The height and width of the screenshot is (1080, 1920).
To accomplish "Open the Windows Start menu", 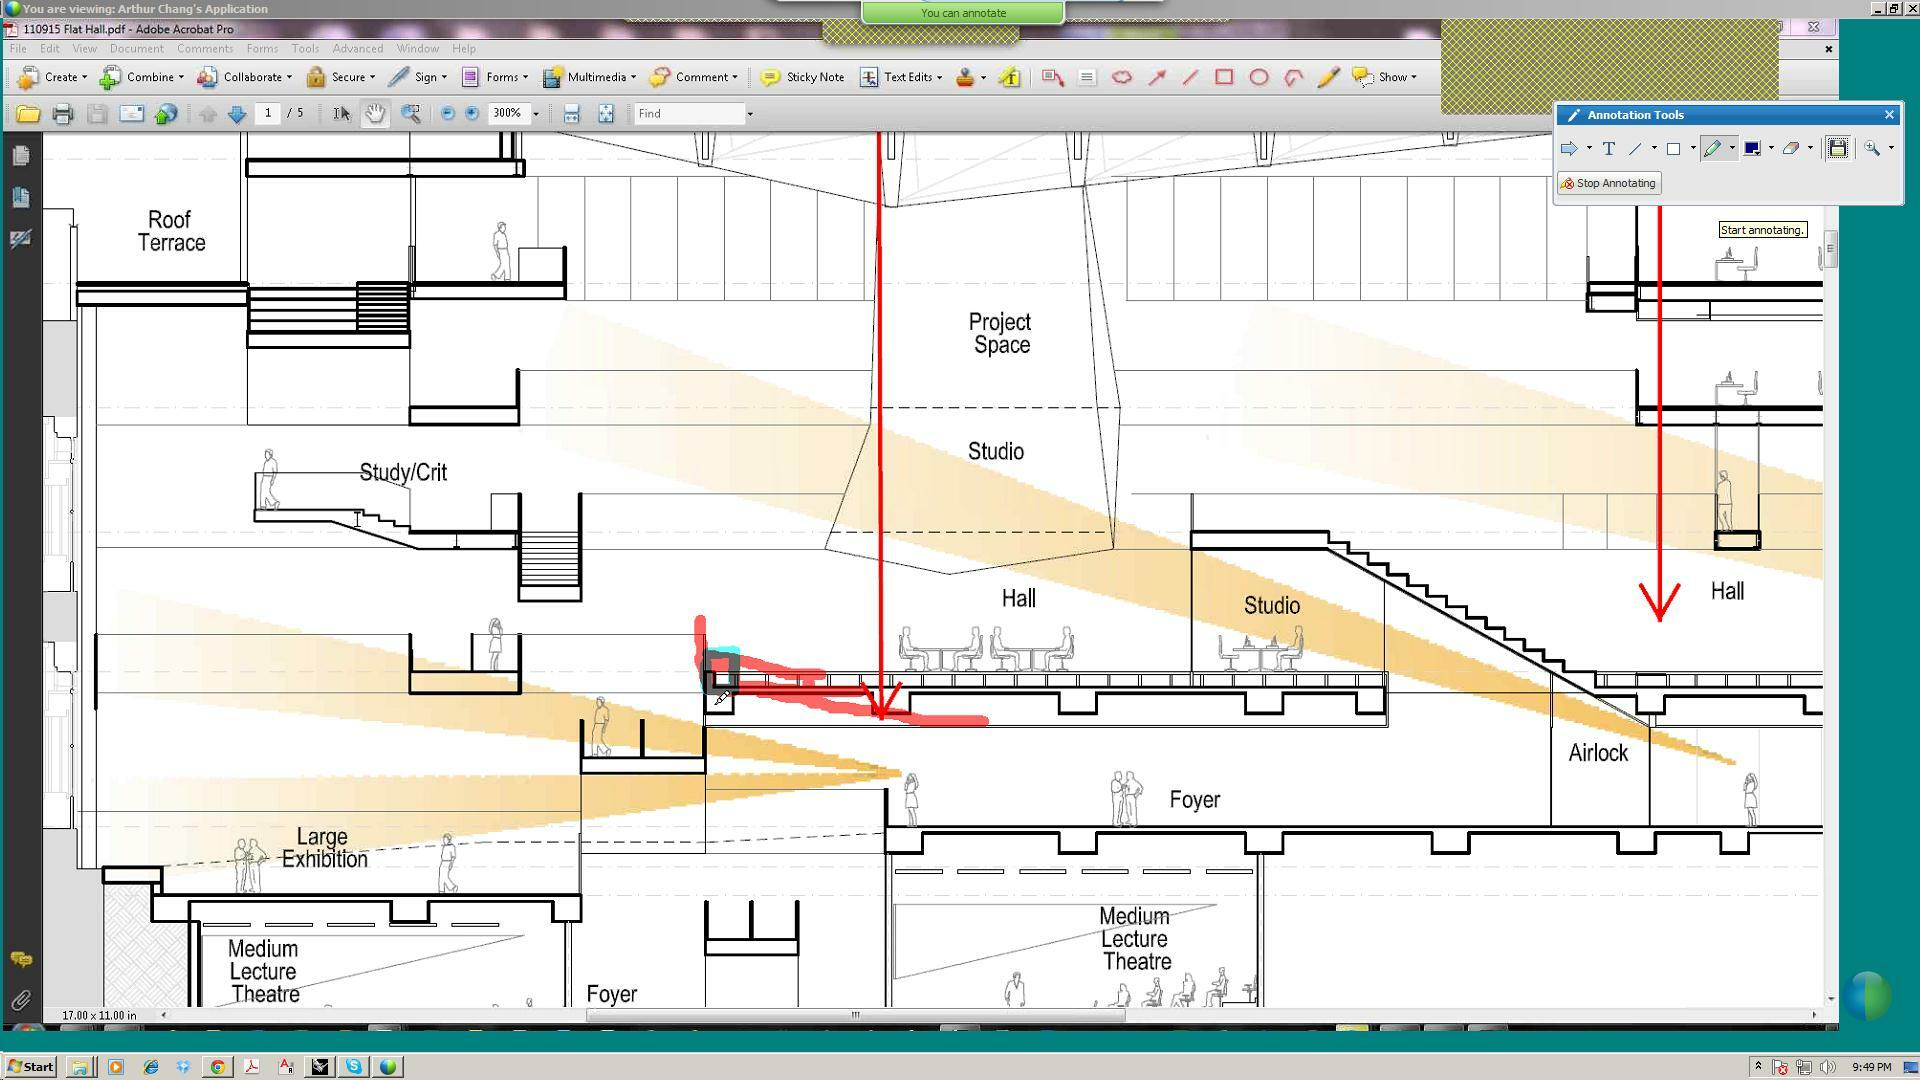I will 30,1066.
